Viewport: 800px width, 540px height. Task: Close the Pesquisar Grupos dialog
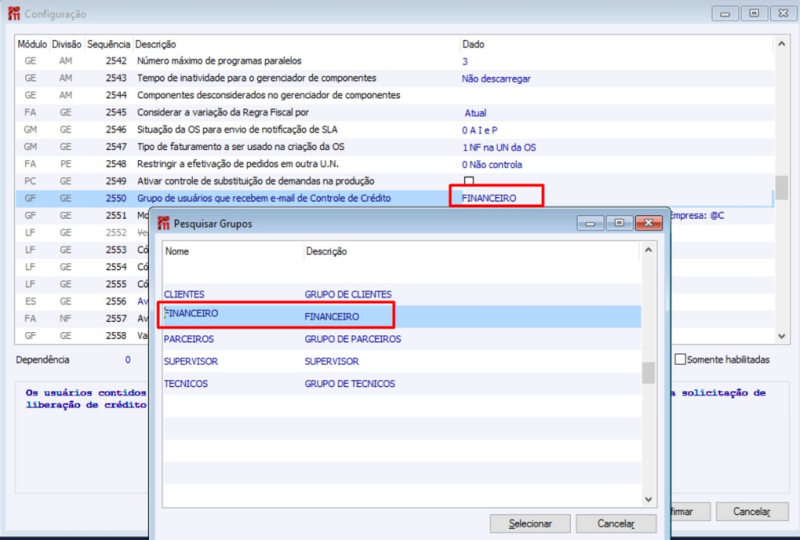coord(648,223)
